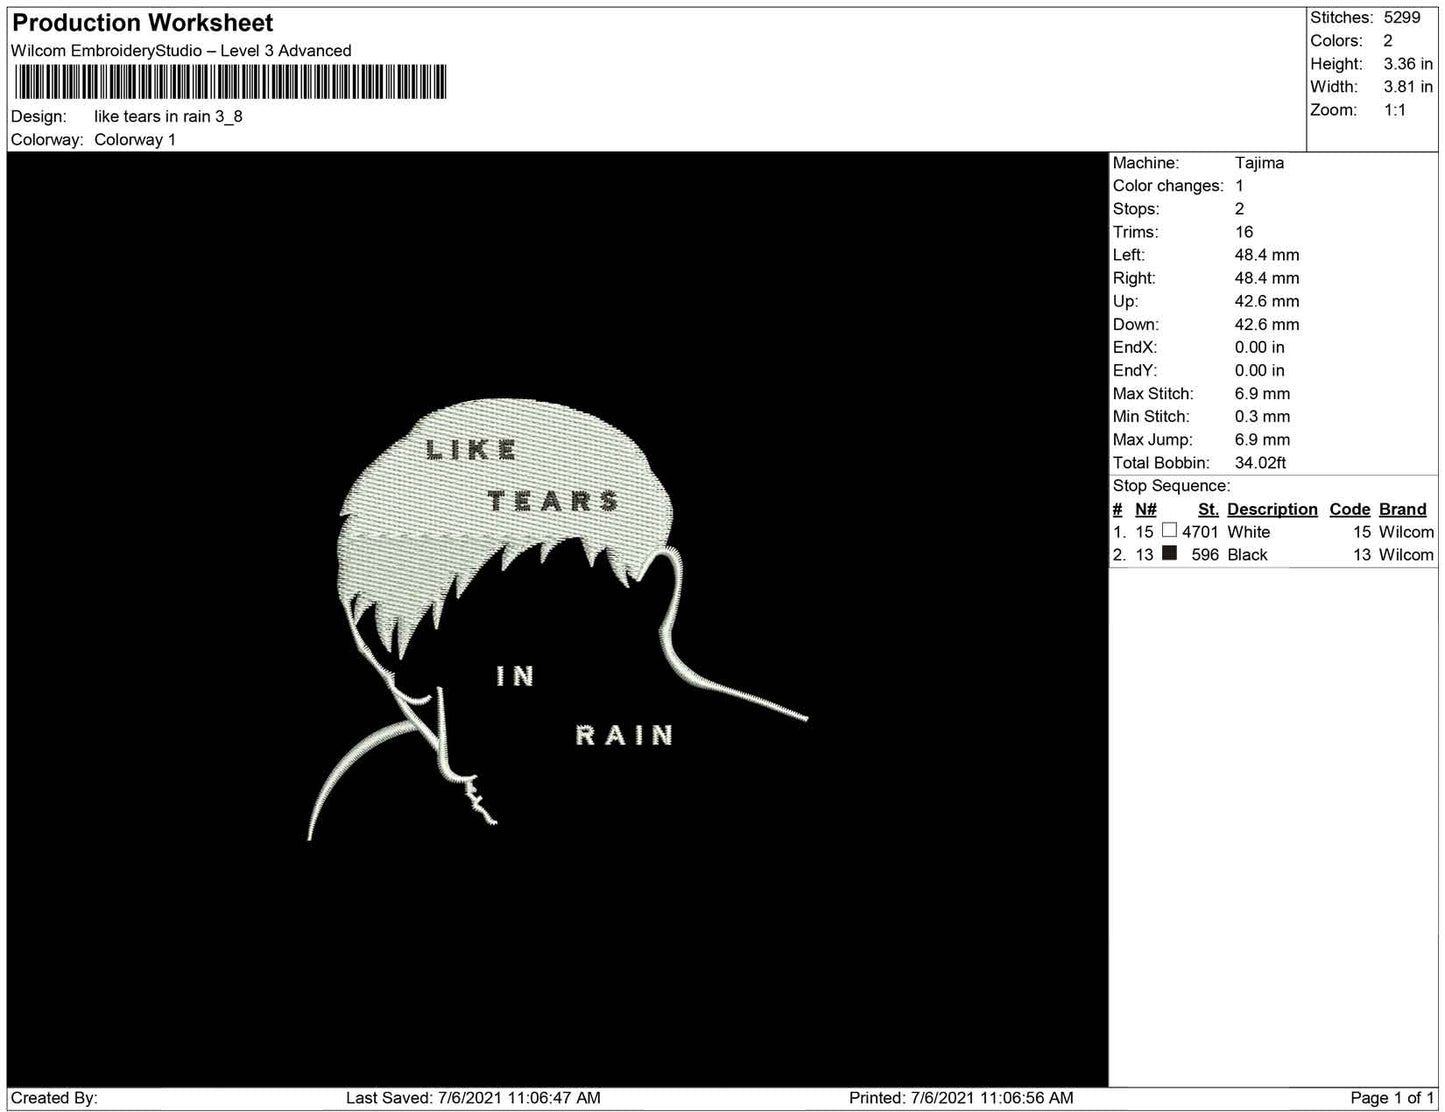The width and height of the screenshot is (1445, 1112).
Task: Click the design name like tears in rain 3_8
Action: tap(168, 116)
